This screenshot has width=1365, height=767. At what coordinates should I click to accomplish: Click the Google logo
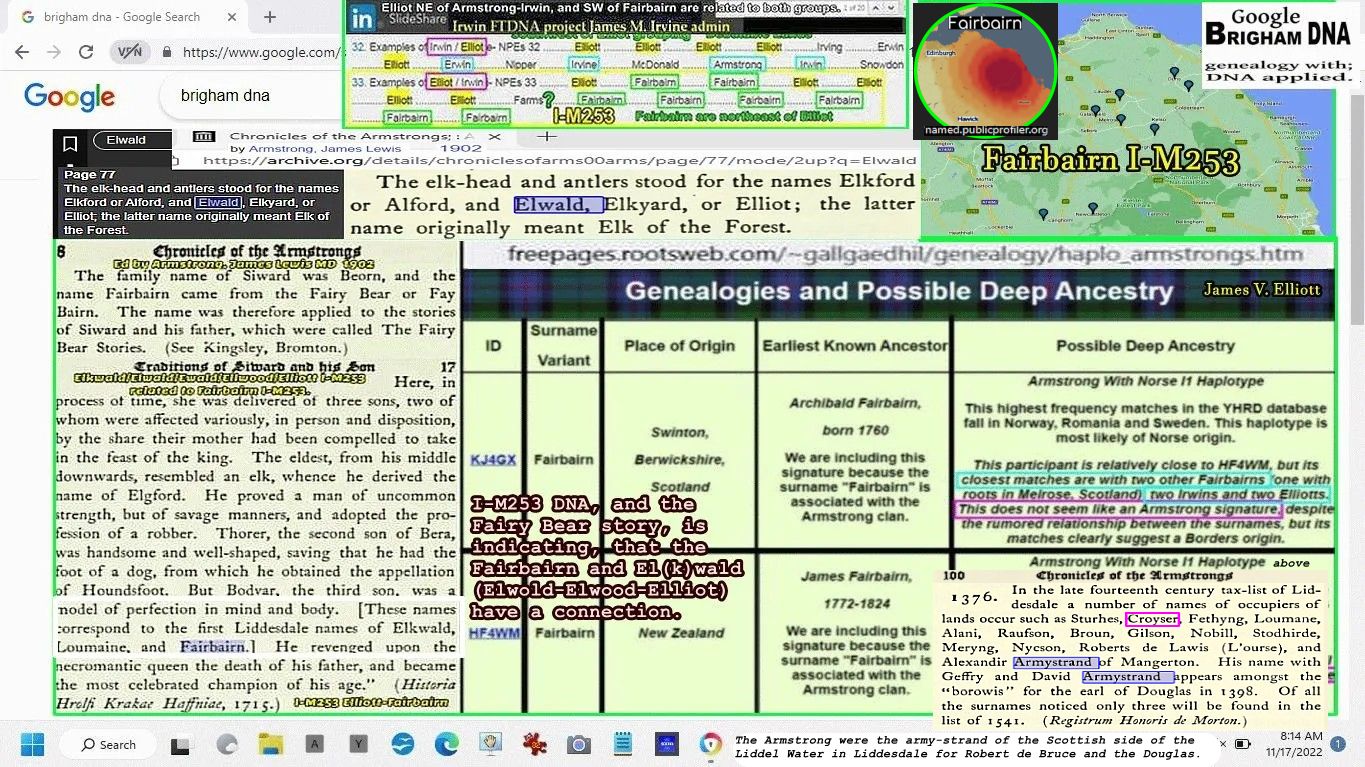tap(69, 97)
